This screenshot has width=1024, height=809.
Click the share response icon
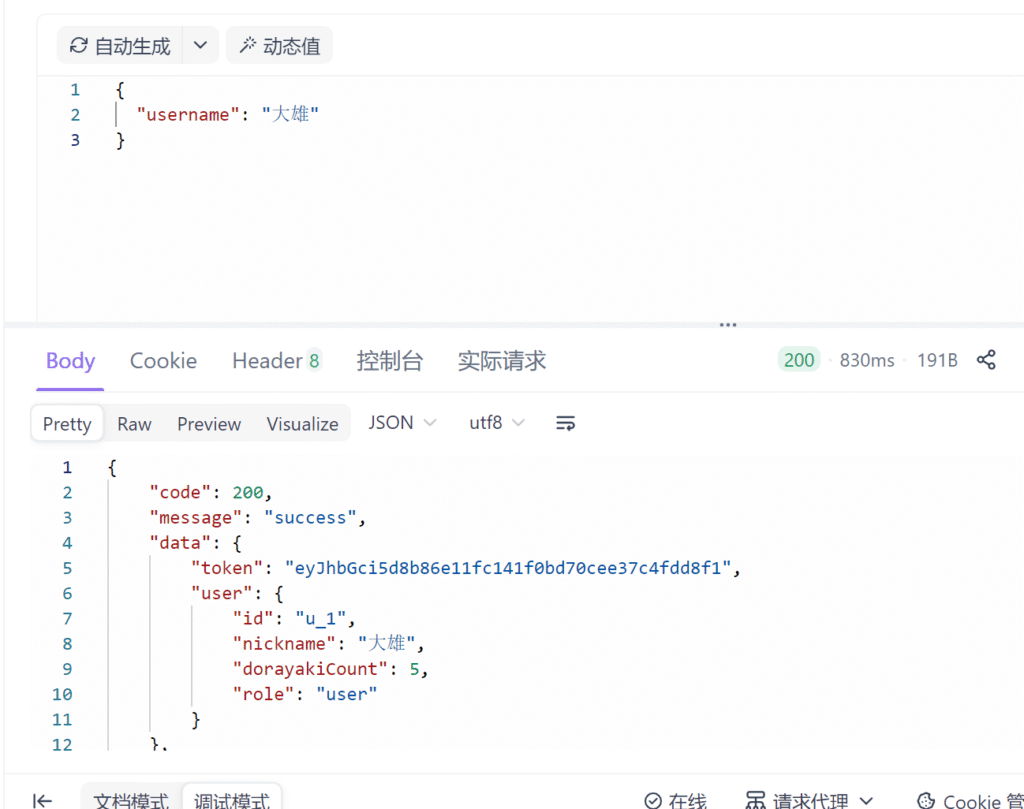point(986,360)
